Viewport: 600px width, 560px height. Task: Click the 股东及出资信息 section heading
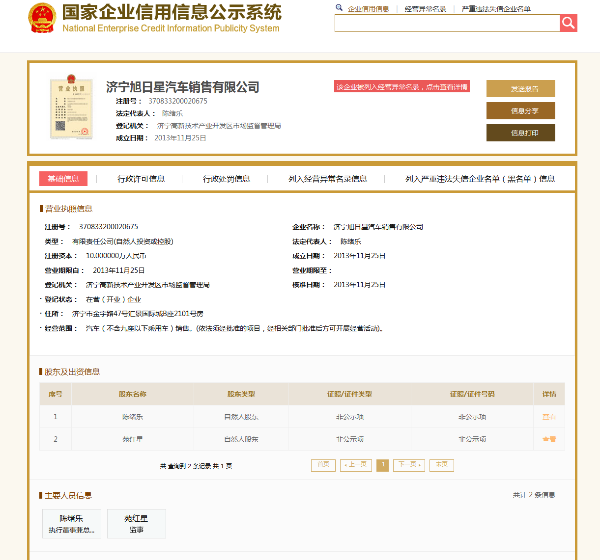[x=72, y=371]
